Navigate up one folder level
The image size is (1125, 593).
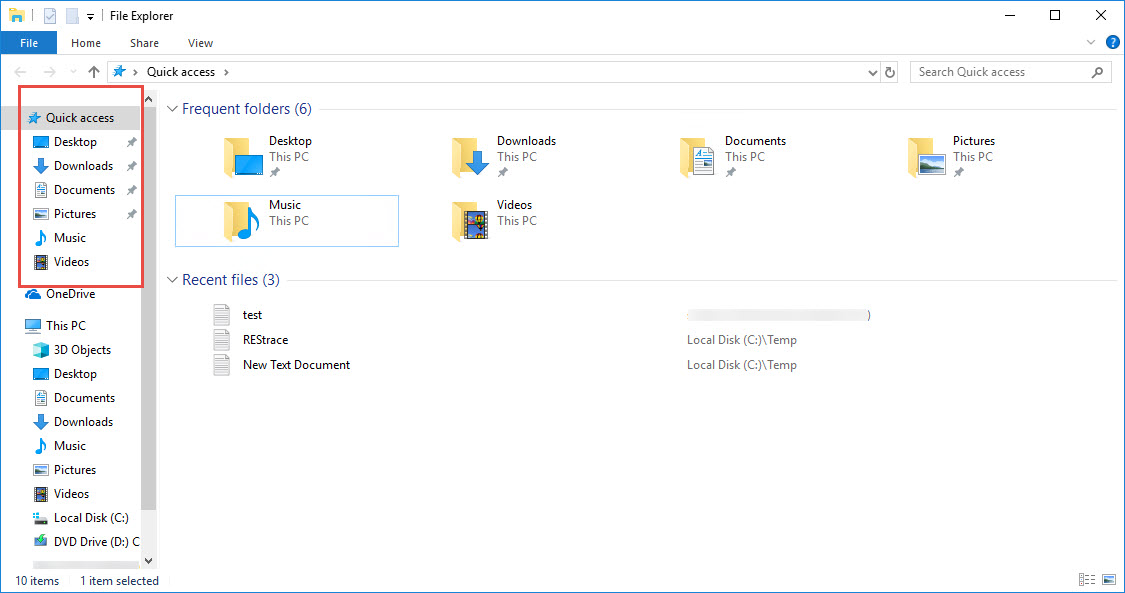pyautogui.click(x=93, y=71)
